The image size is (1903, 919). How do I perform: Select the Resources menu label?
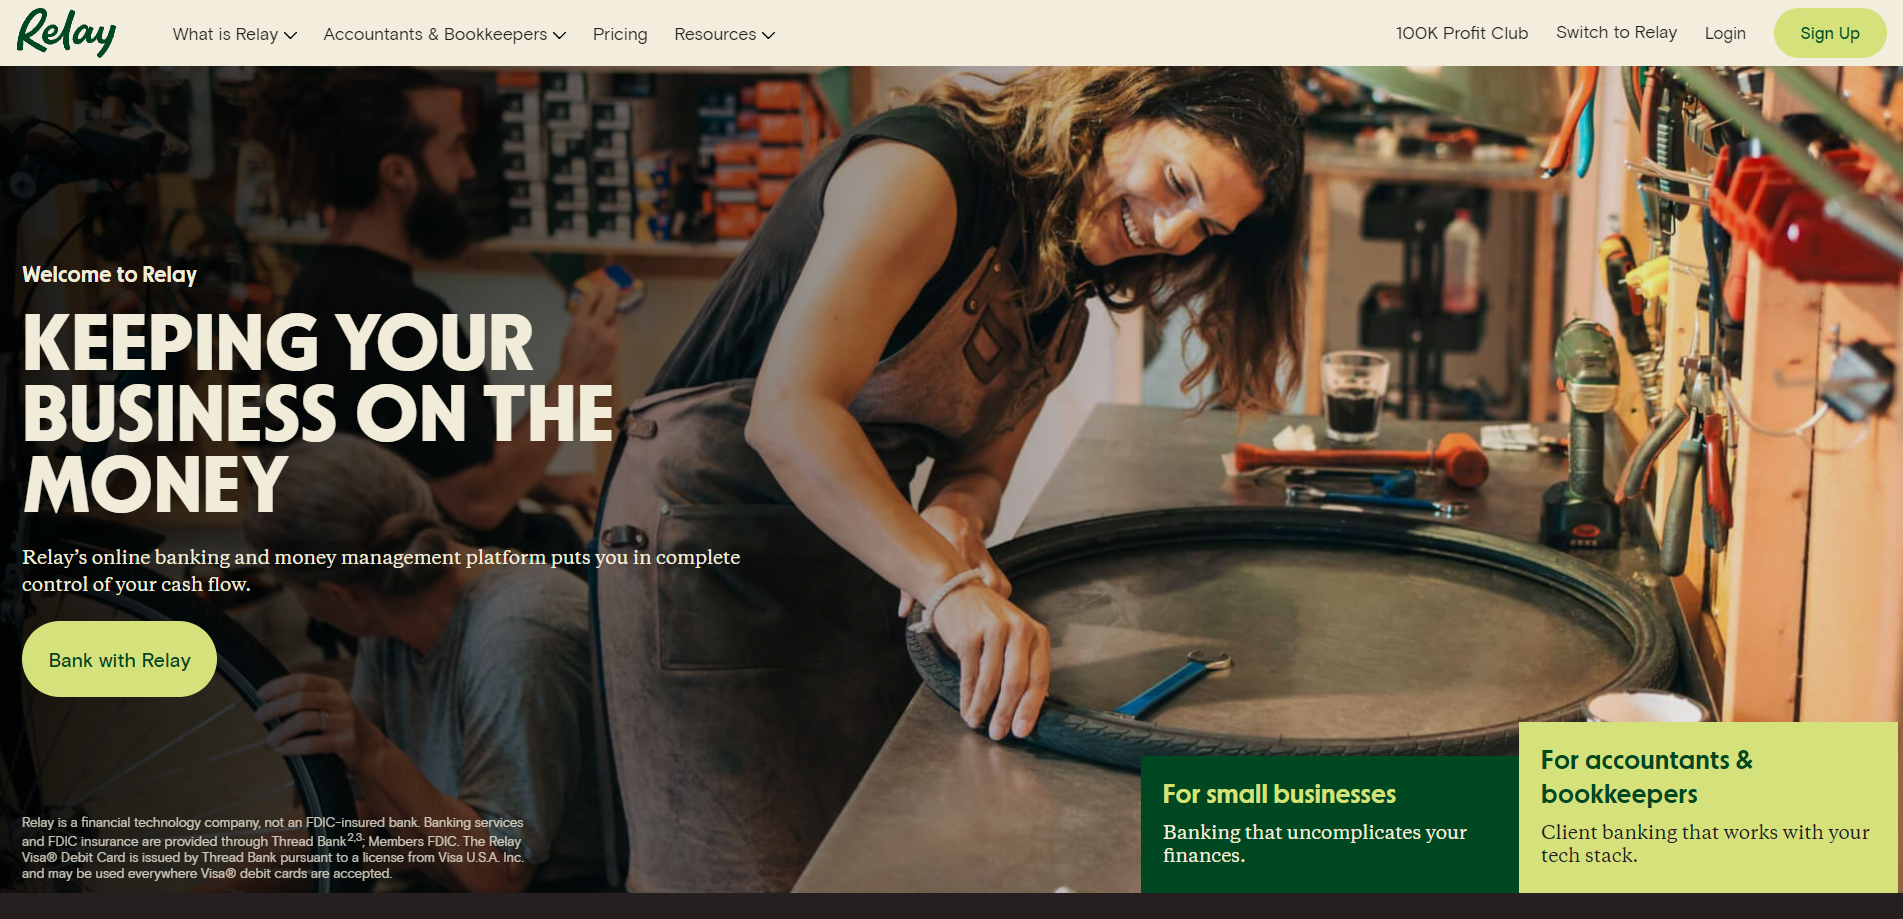click(715, 34)
